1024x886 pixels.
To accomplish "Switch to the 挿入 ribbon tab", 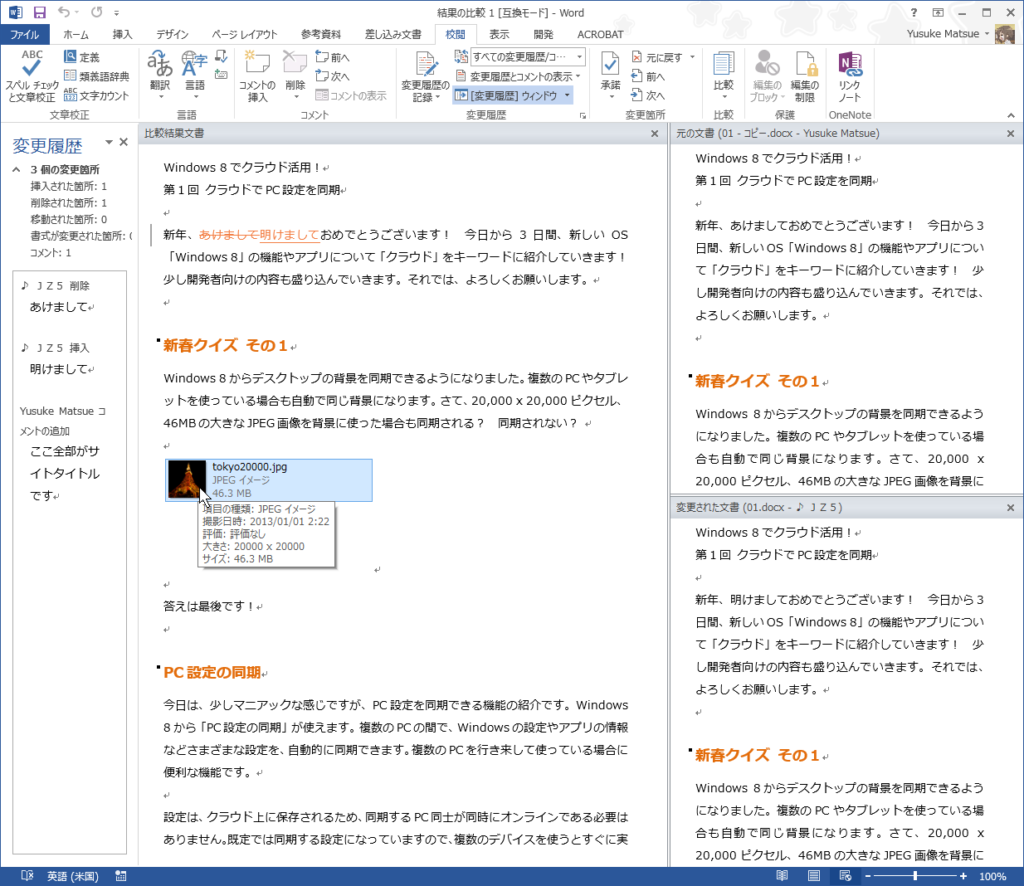I will tap(122, 34).
